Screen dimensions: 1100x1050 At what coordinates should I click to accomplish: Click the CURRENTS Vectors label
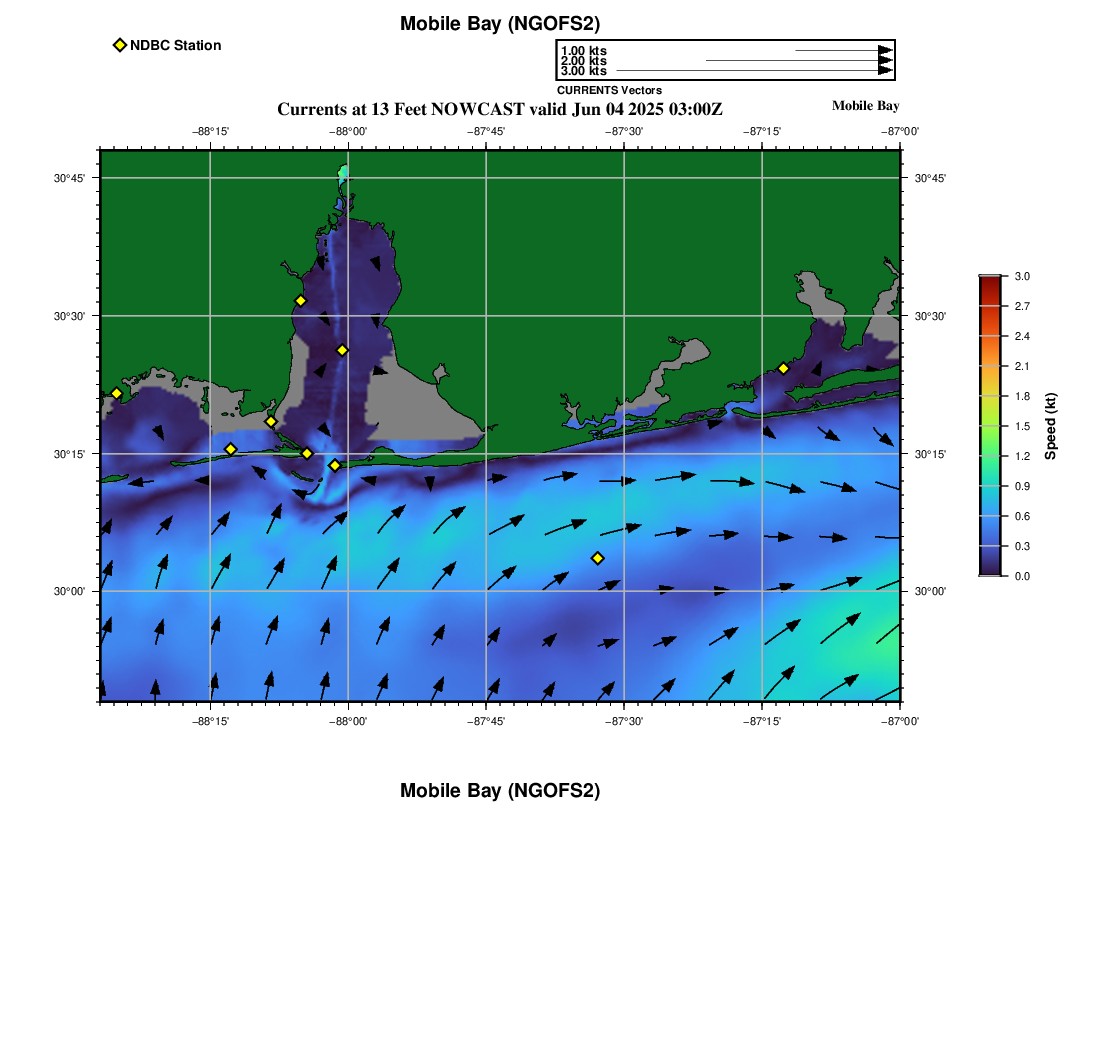coord(609,90)
